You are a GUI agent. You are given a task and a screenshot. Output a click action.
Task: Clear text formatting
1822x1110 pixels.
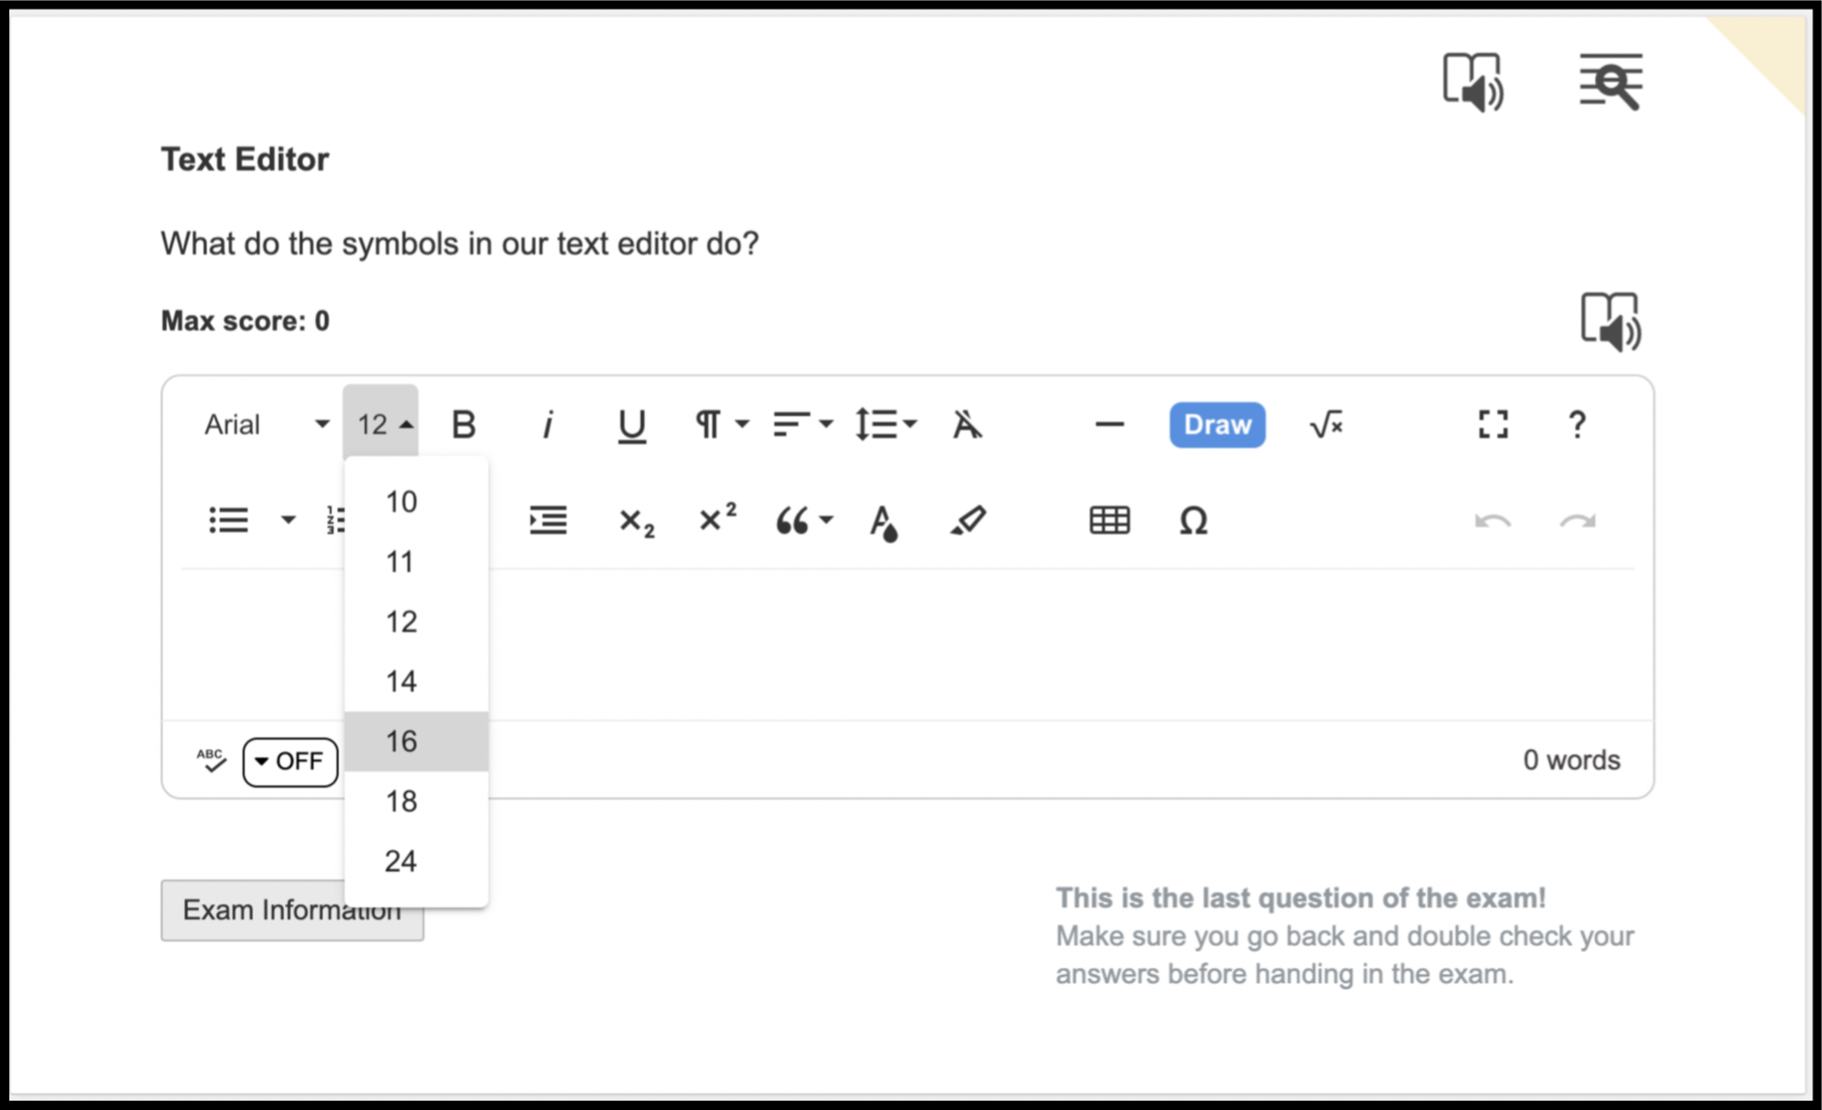[x=966, y=425]
